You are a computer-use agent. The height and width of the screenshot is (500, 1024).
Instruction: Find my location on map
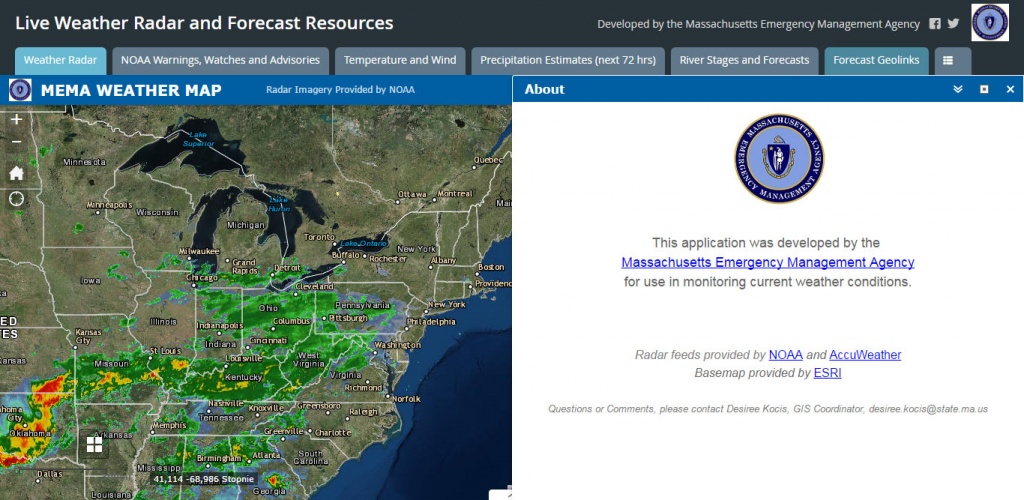[x=16, y=198]
